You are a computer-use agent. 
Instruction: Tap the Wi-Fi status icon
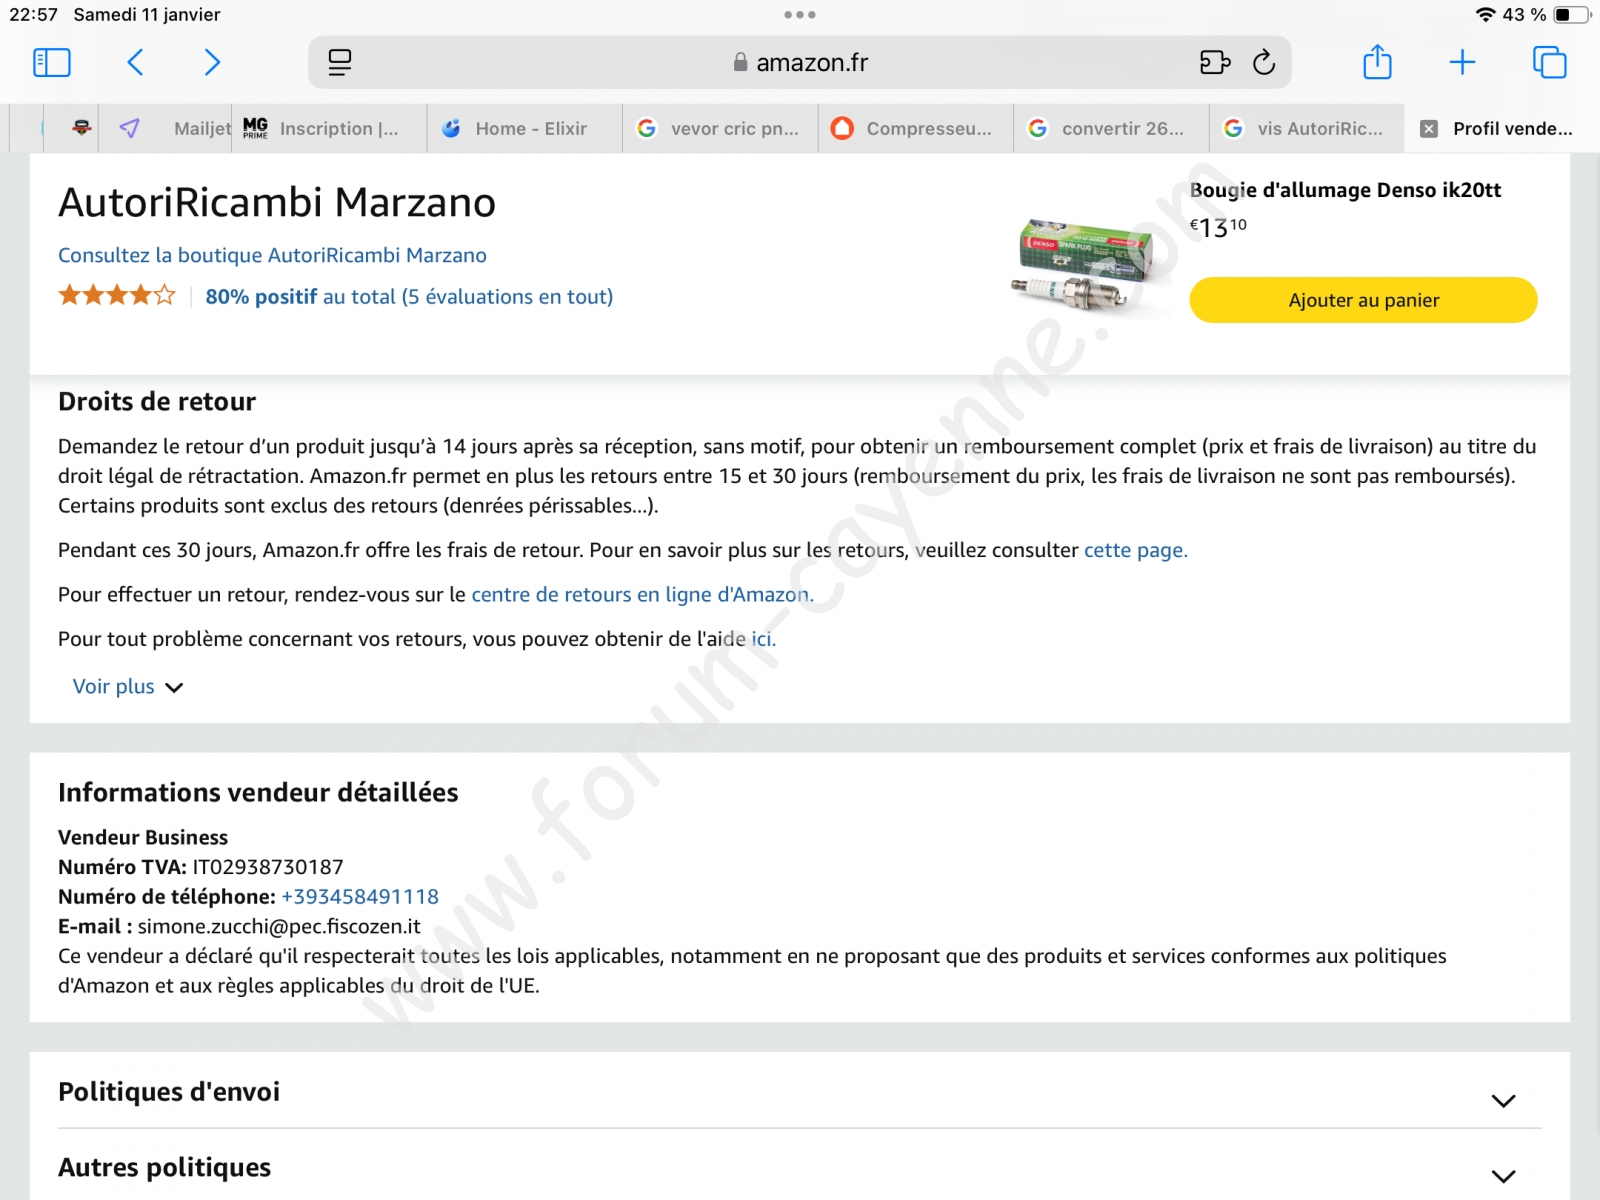(x=1486, y=15)
